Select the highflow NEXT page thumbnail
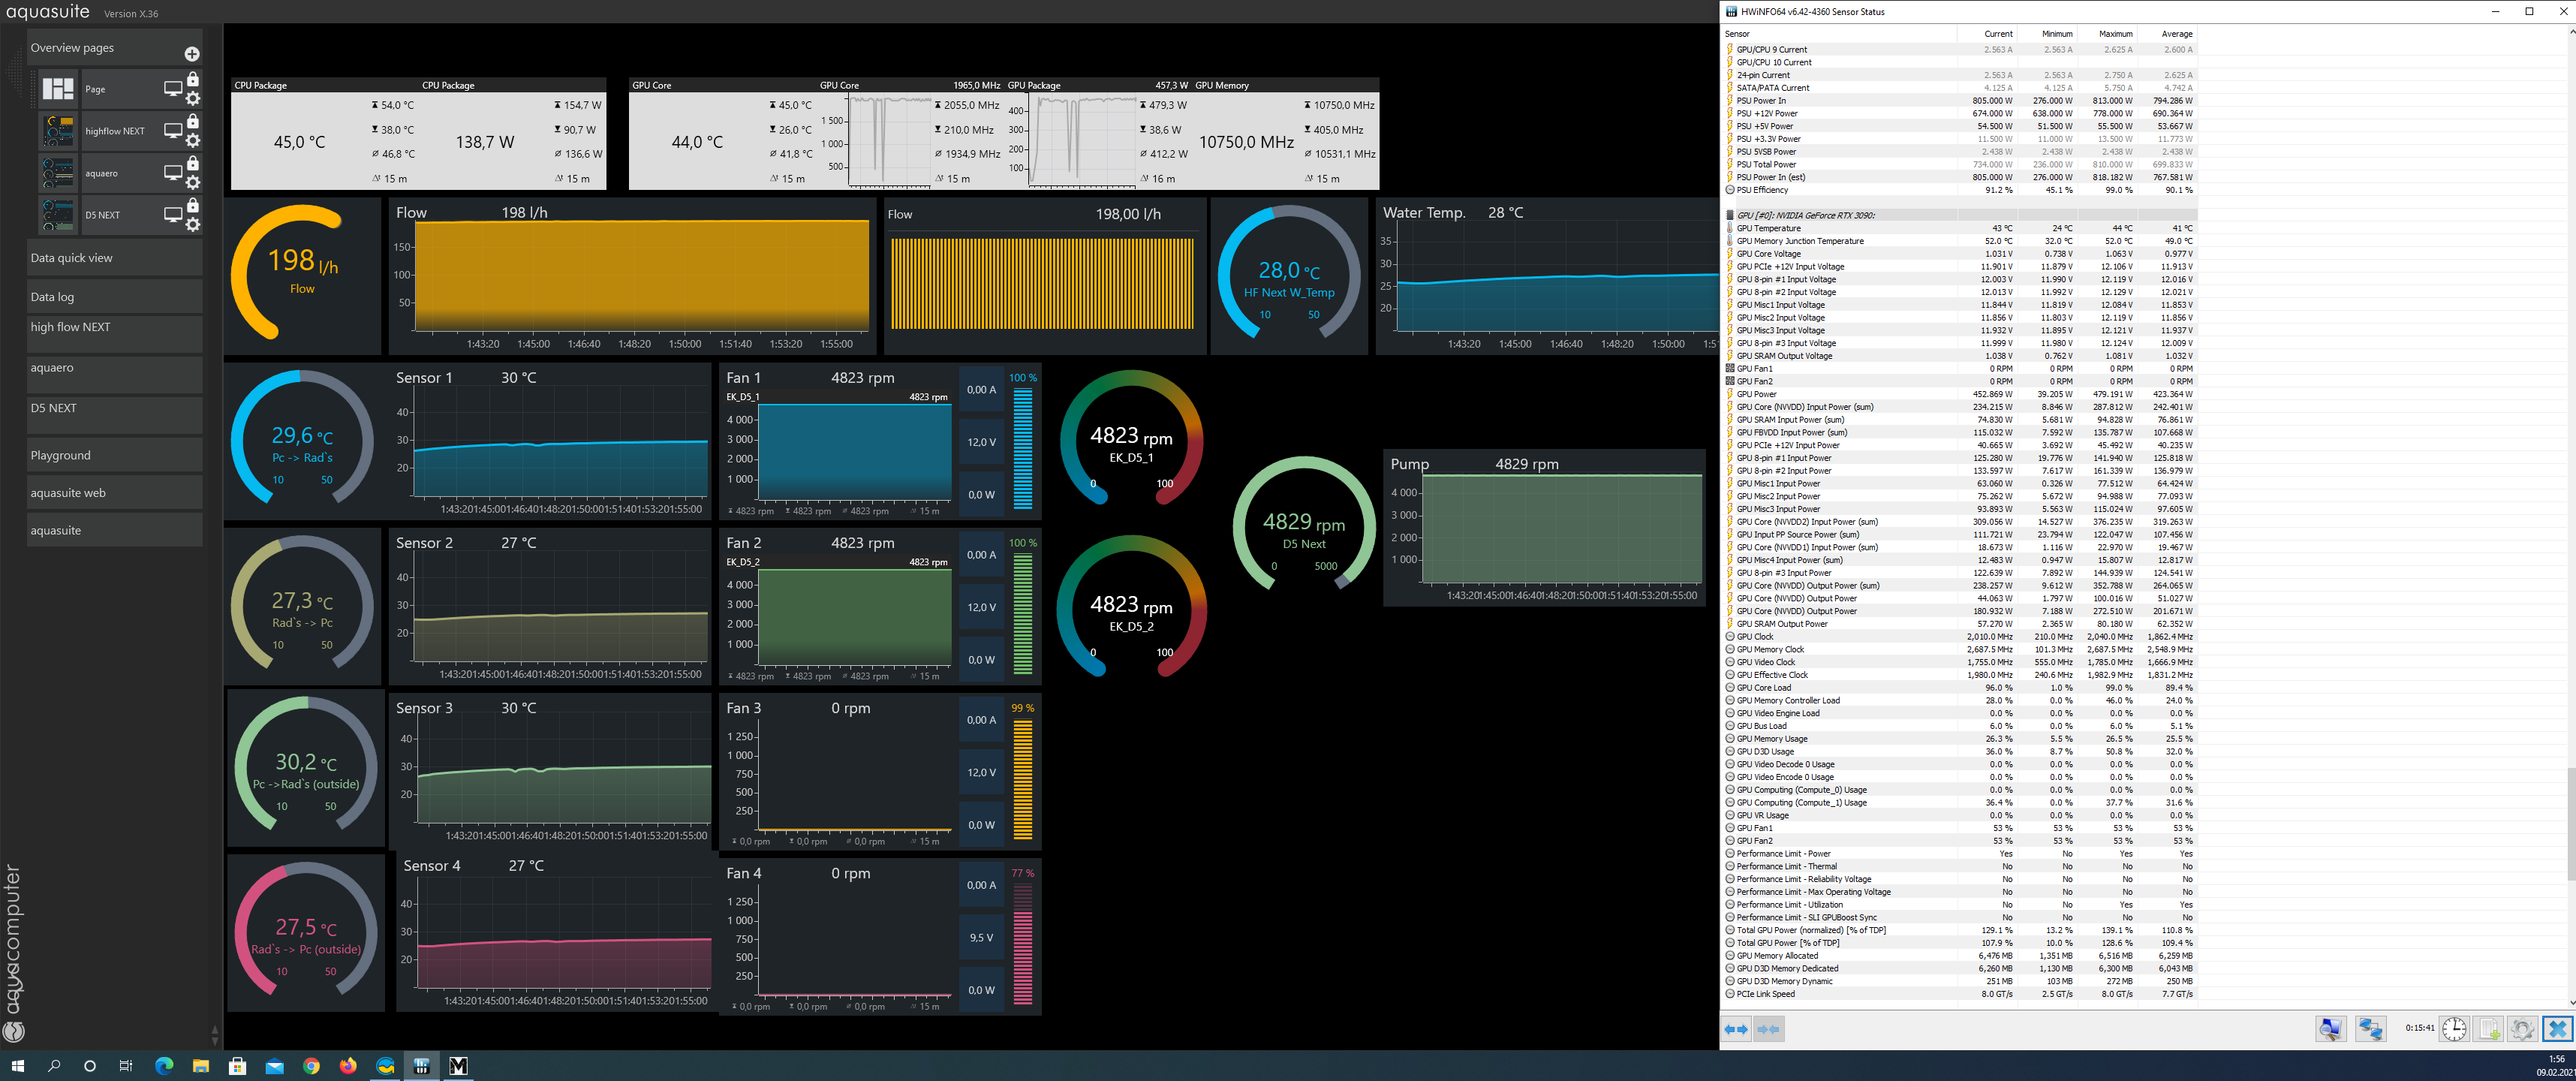2576x1081 pixels. tap(58, 131)
